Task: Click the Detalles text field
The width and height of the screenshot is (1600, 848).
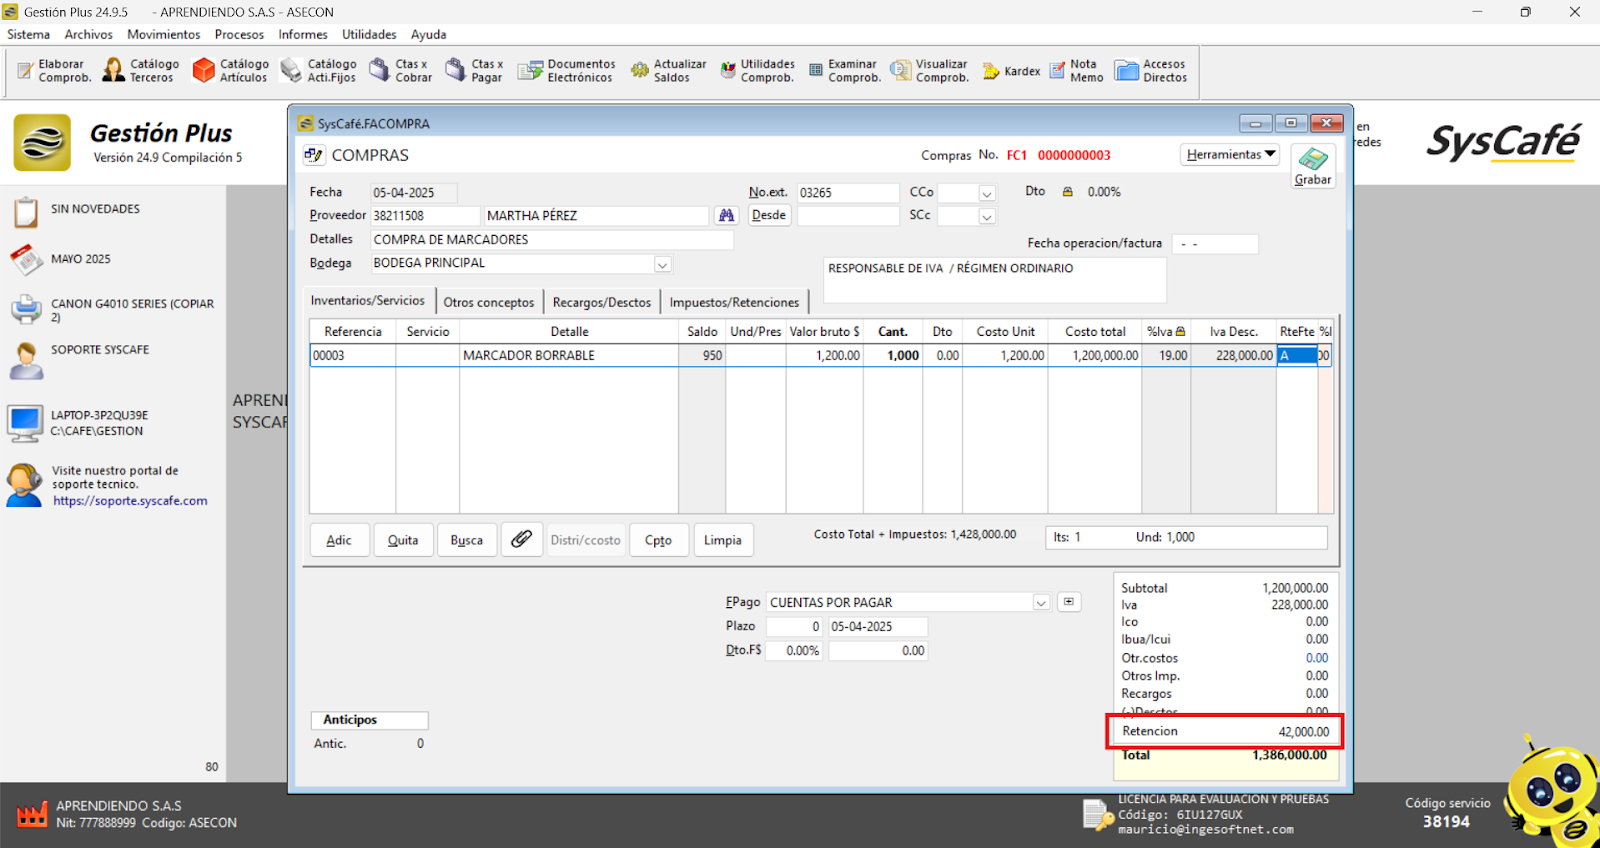Action: (551, 240)
